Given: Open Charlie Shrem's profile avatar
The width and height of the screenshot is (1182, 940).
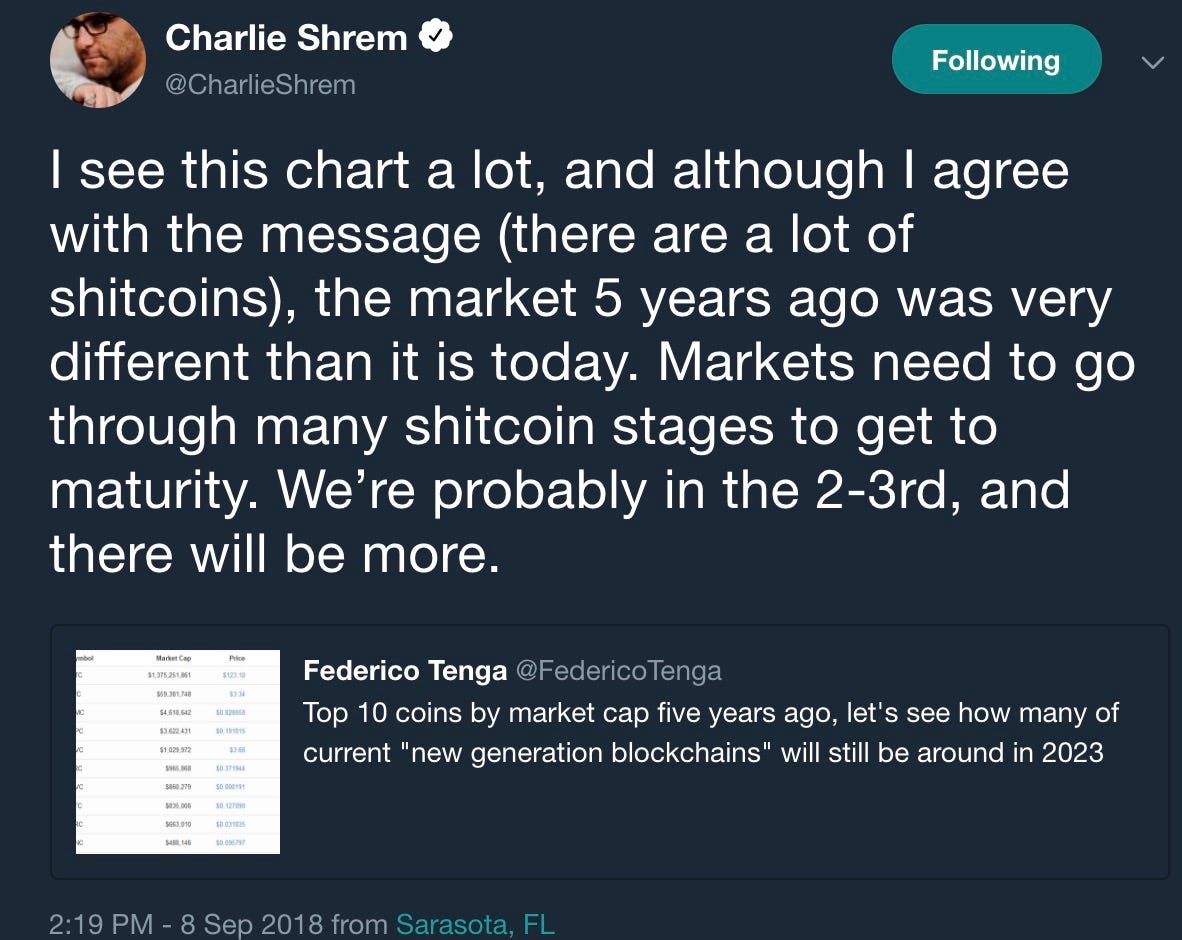Looking at the screenshot, I should click(x=98, y=60).
